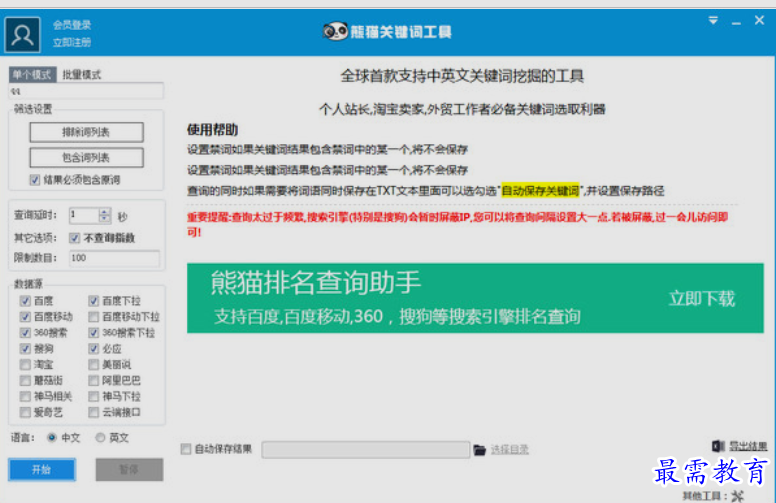Toggle 不查询指数 checkbox
This screenshot has height=503, width=776.
(x=75, y=238)
